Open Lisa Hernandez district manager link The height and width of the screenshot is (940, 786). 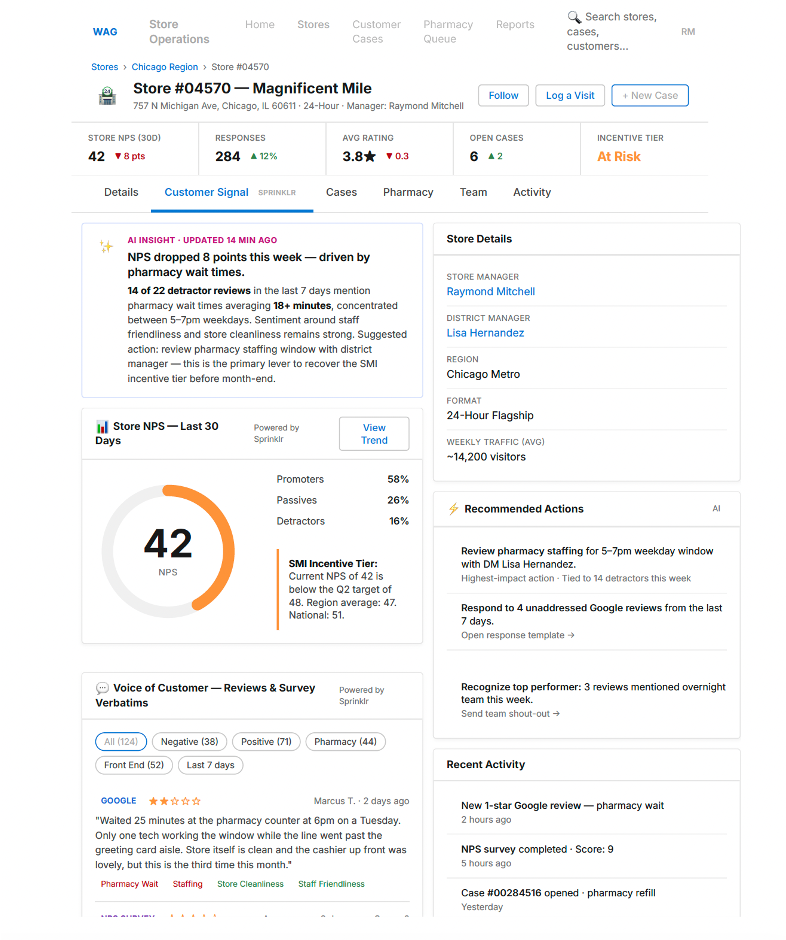click(485, 333)
